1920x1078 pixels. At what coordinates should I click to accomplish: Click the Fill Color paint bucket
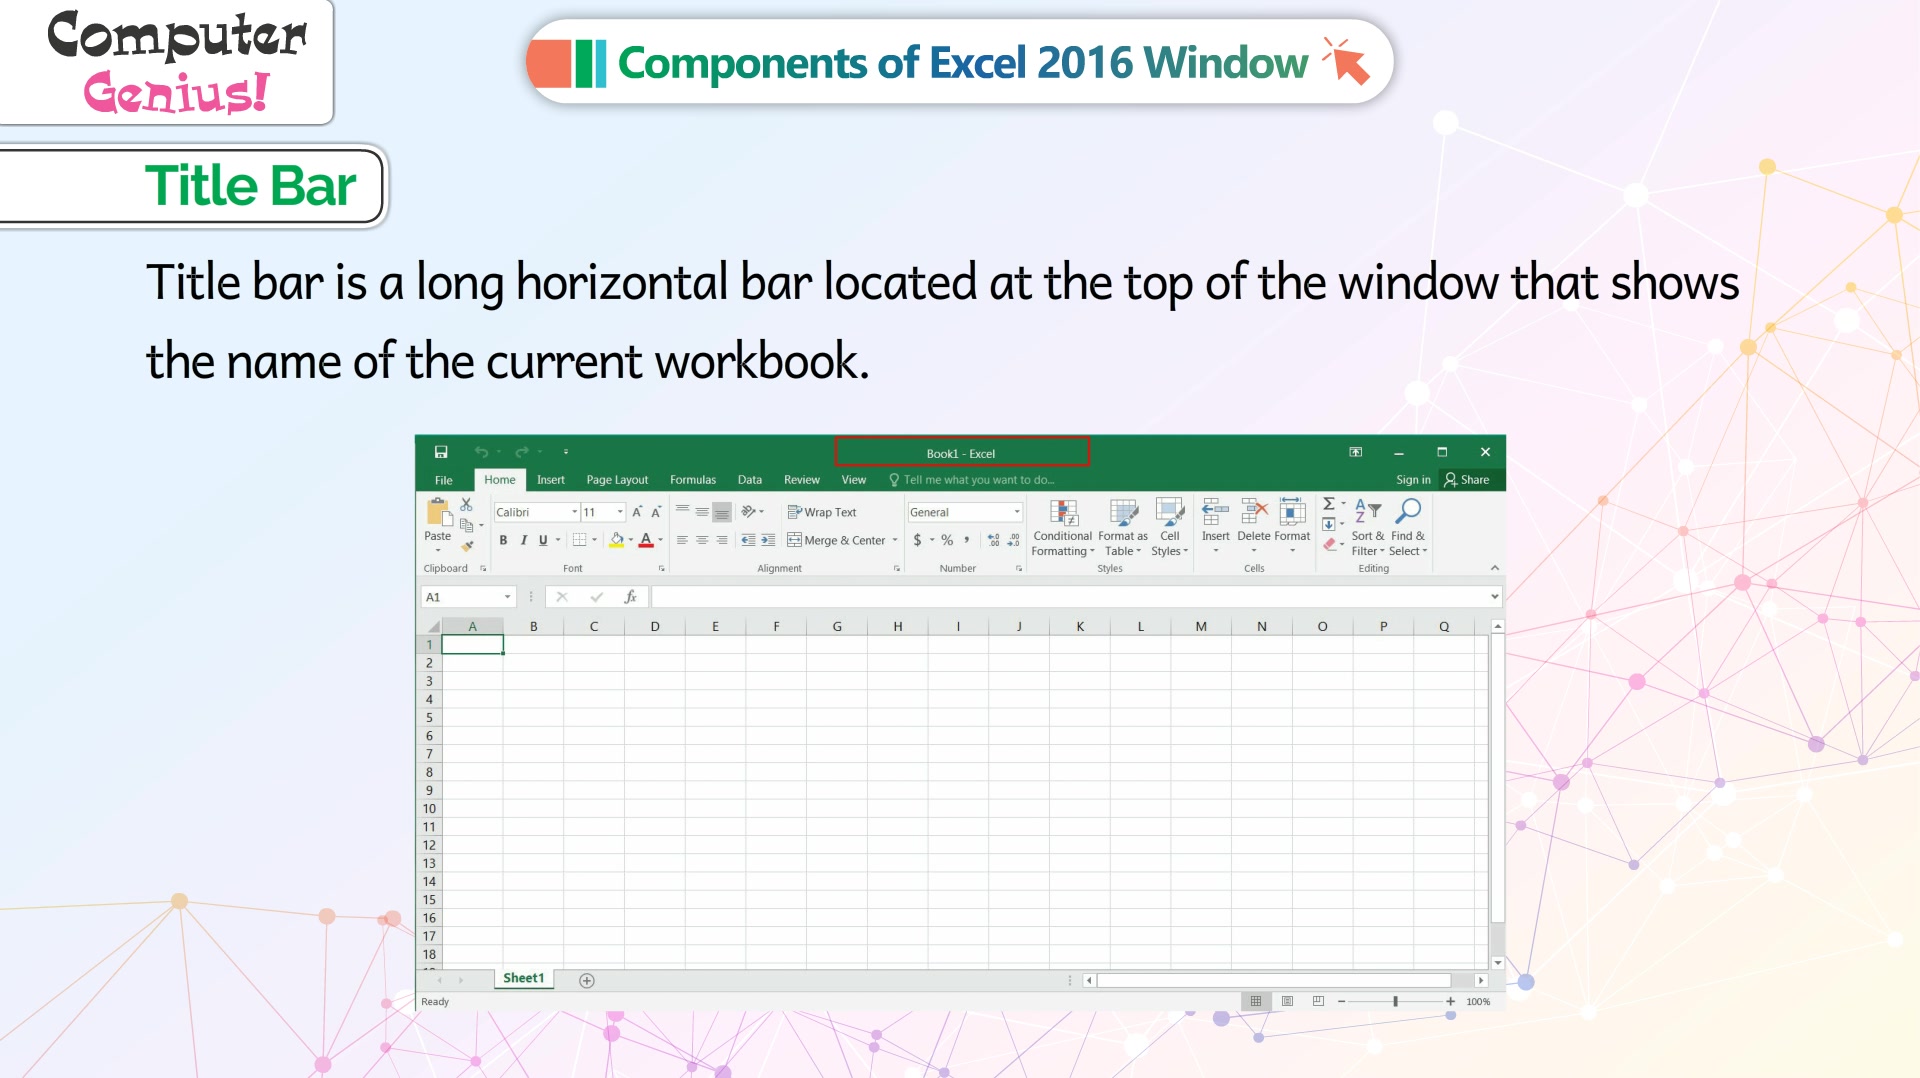point(617,540)
